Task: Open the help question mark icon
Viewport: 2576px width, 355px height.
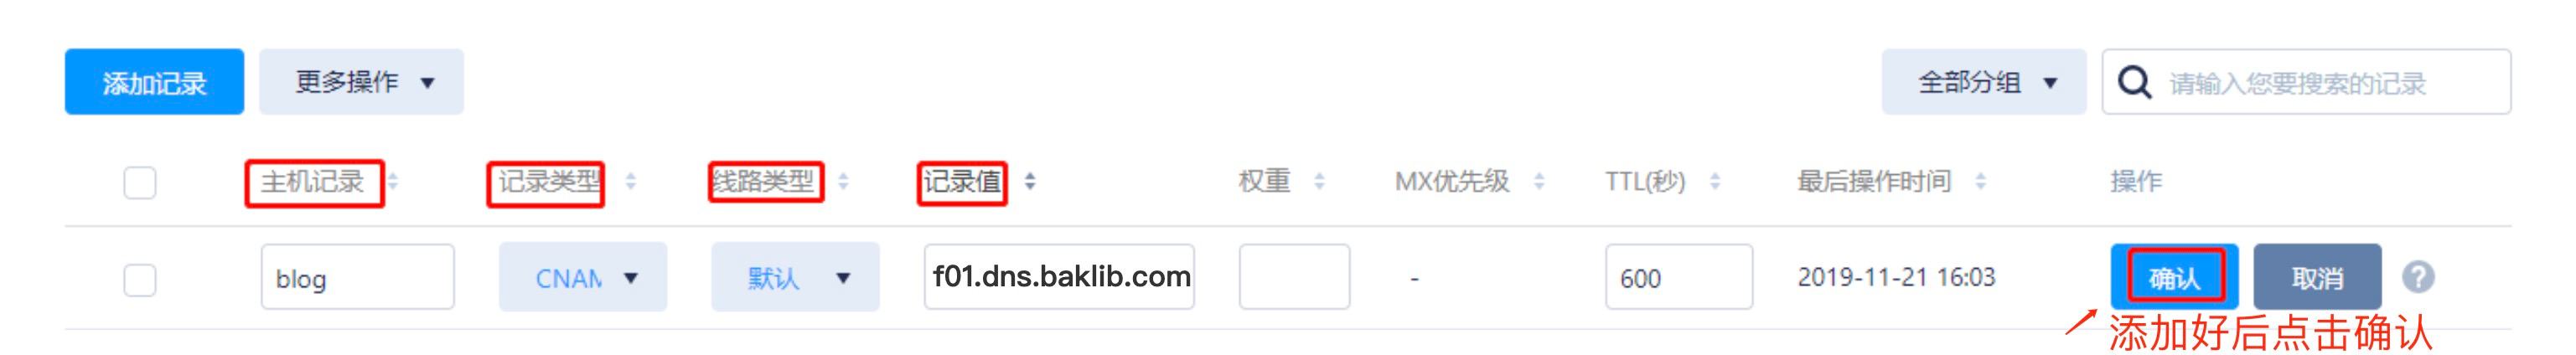Action: point(2418,277)
